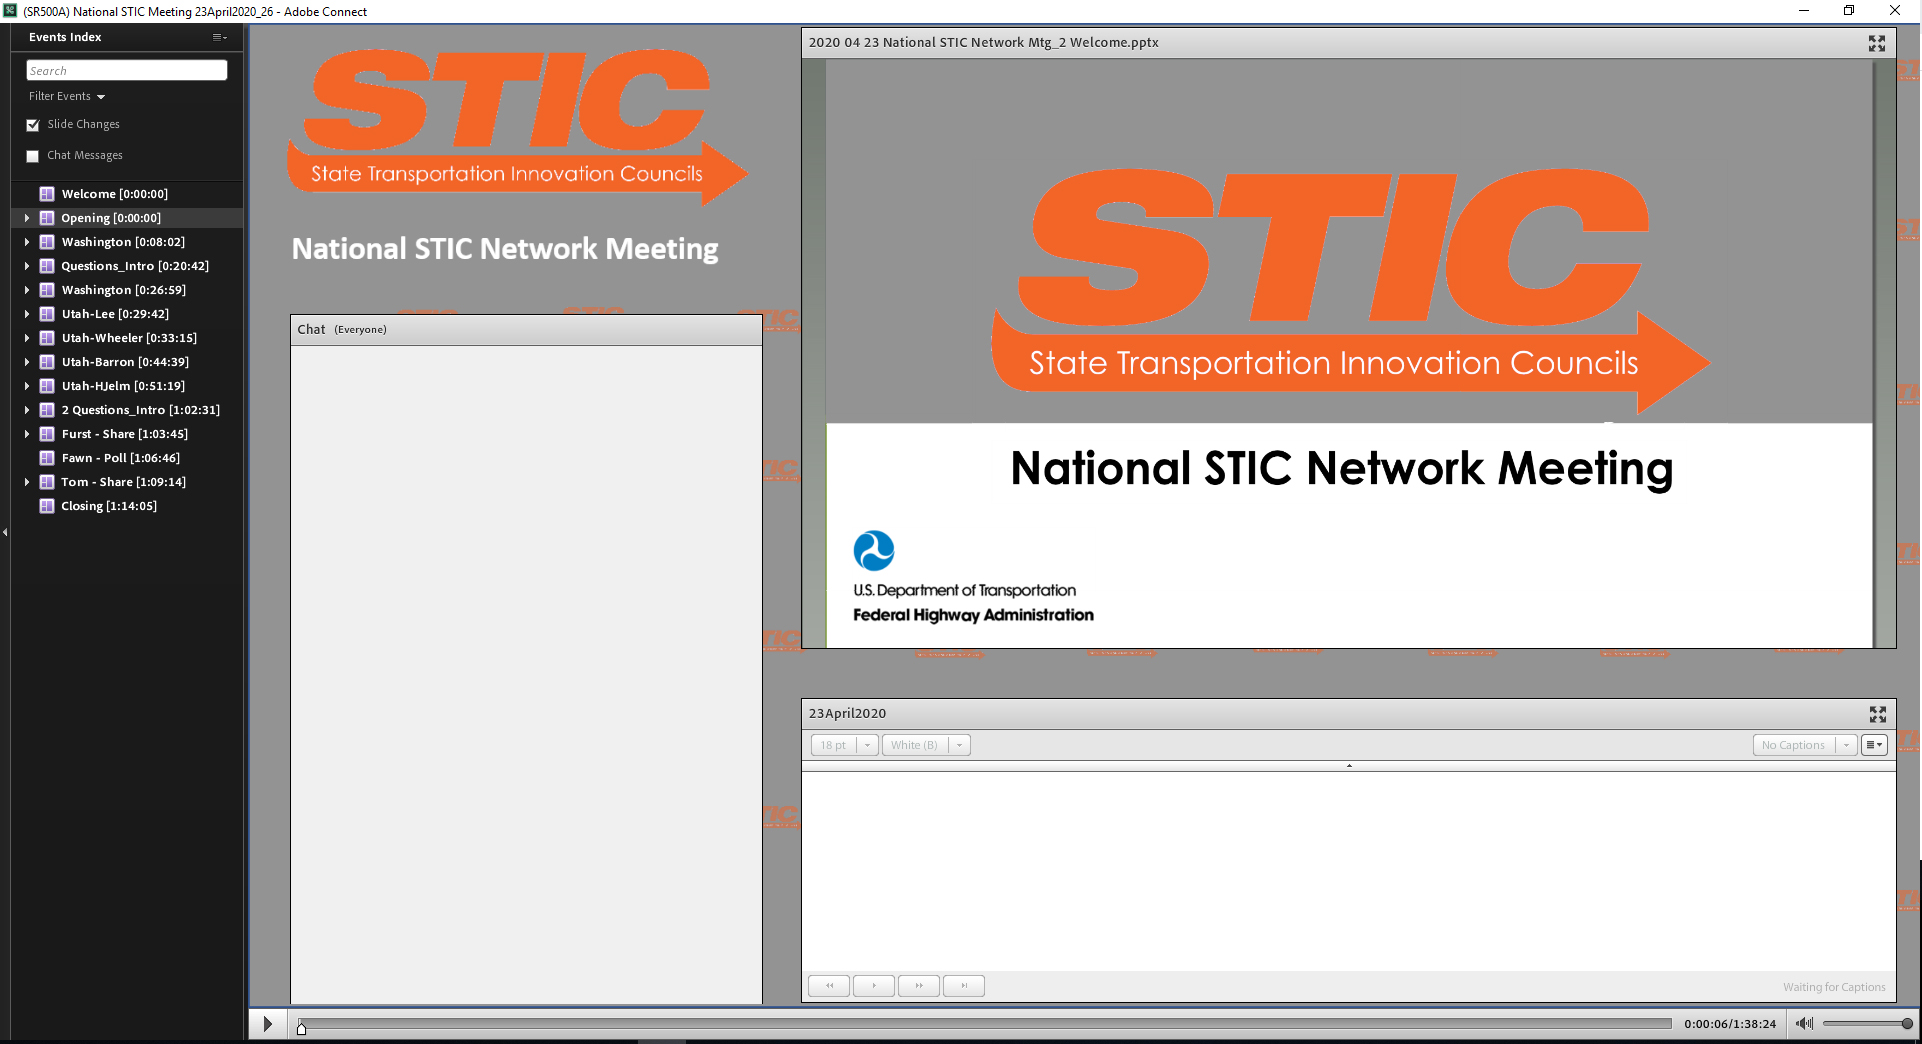This screenshot has width=1922, height=1044.
Task: Open the Filter Events dropdown
Action: 67,96
